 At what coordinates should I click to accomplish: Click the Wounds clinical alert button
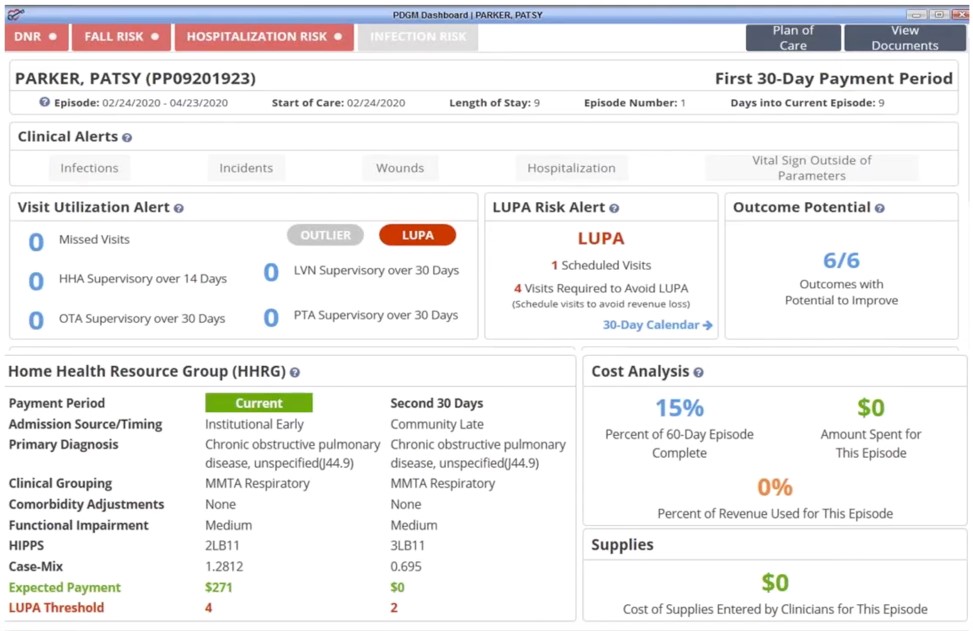point(400,168)
